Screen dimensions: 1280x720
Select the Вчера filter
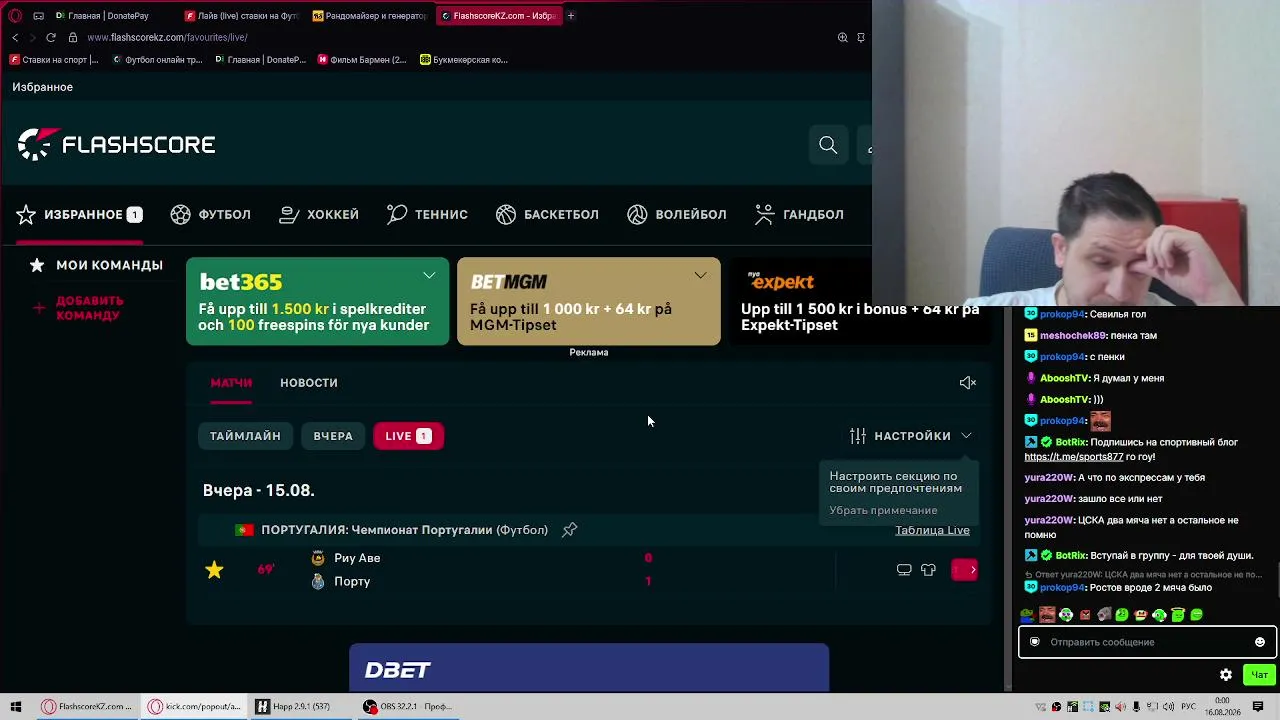coord(333,436)
